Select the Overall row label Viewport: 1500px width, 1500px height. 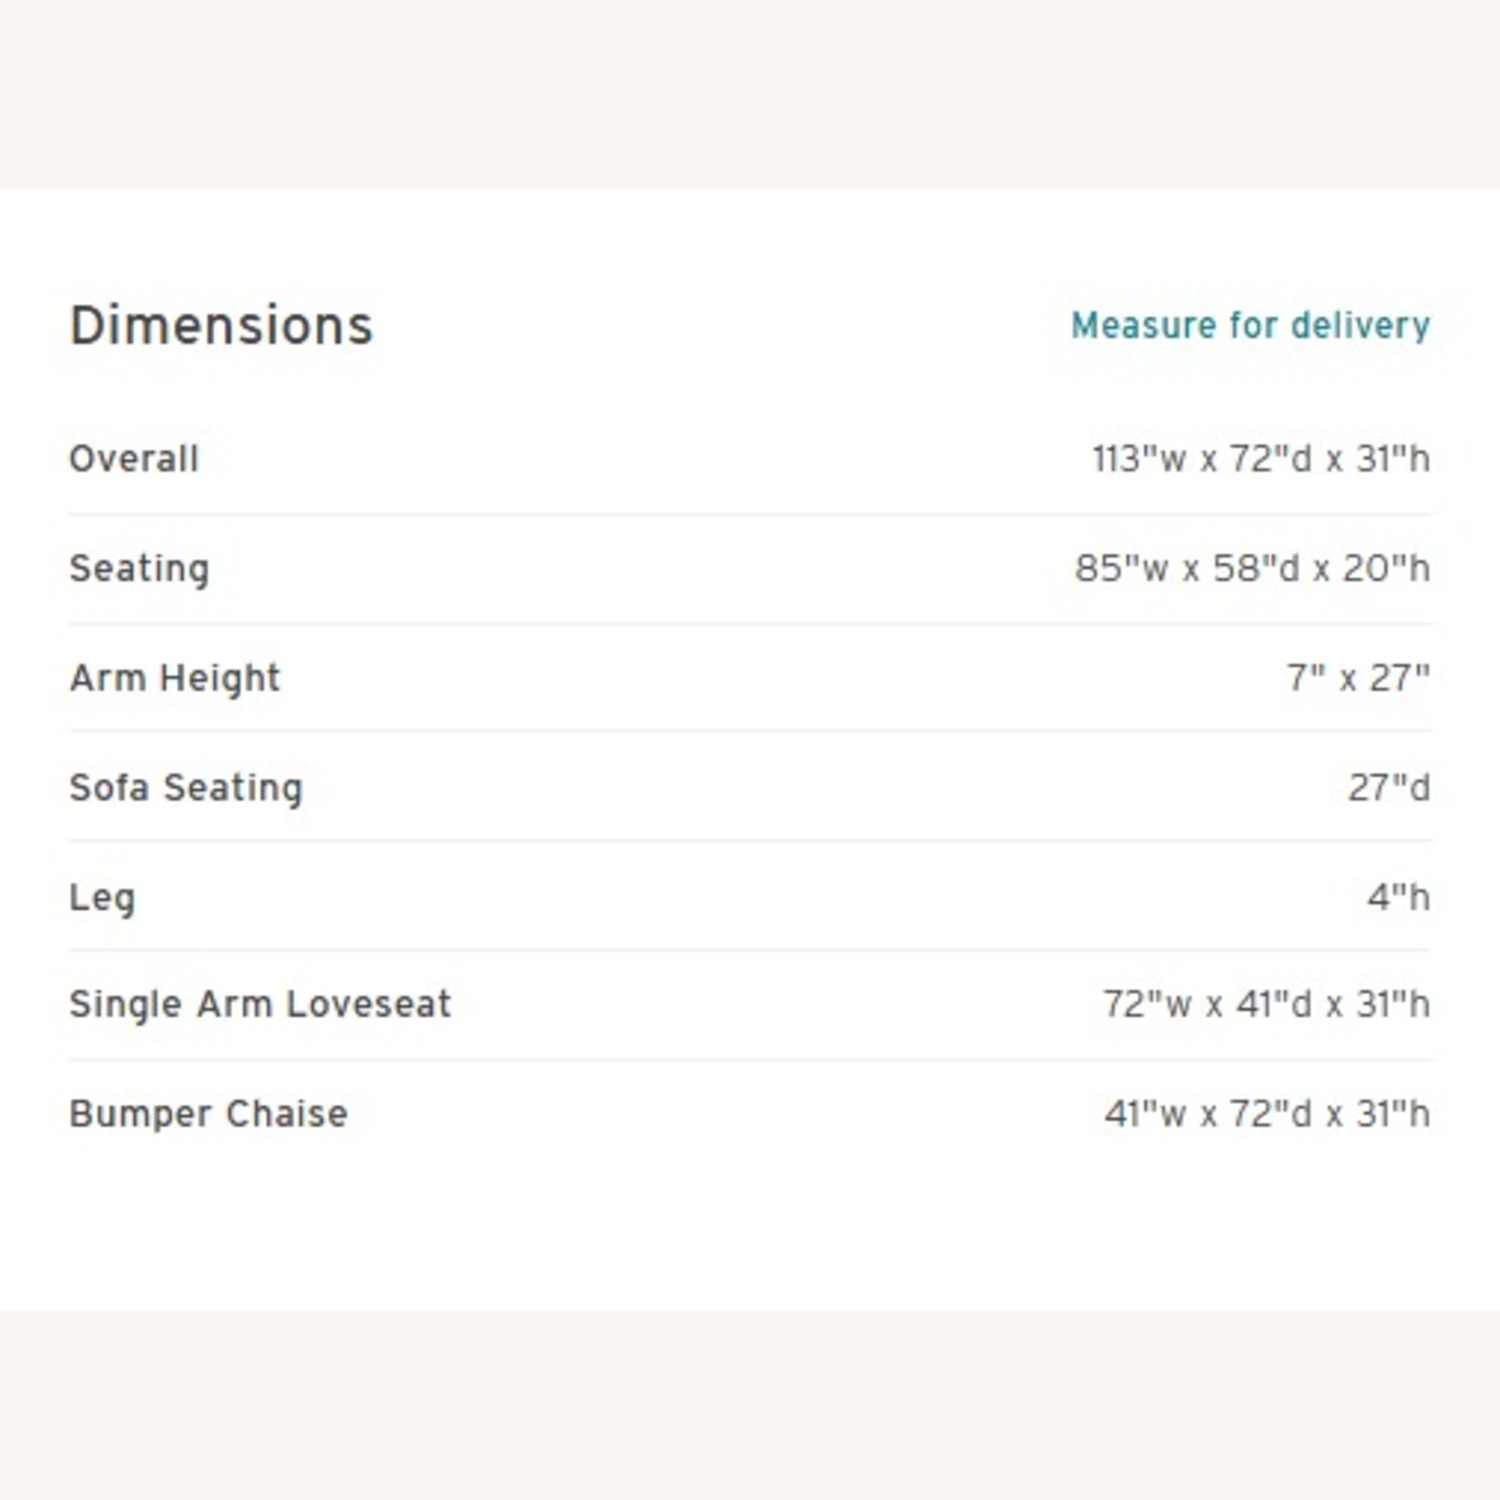click(134, 459)
